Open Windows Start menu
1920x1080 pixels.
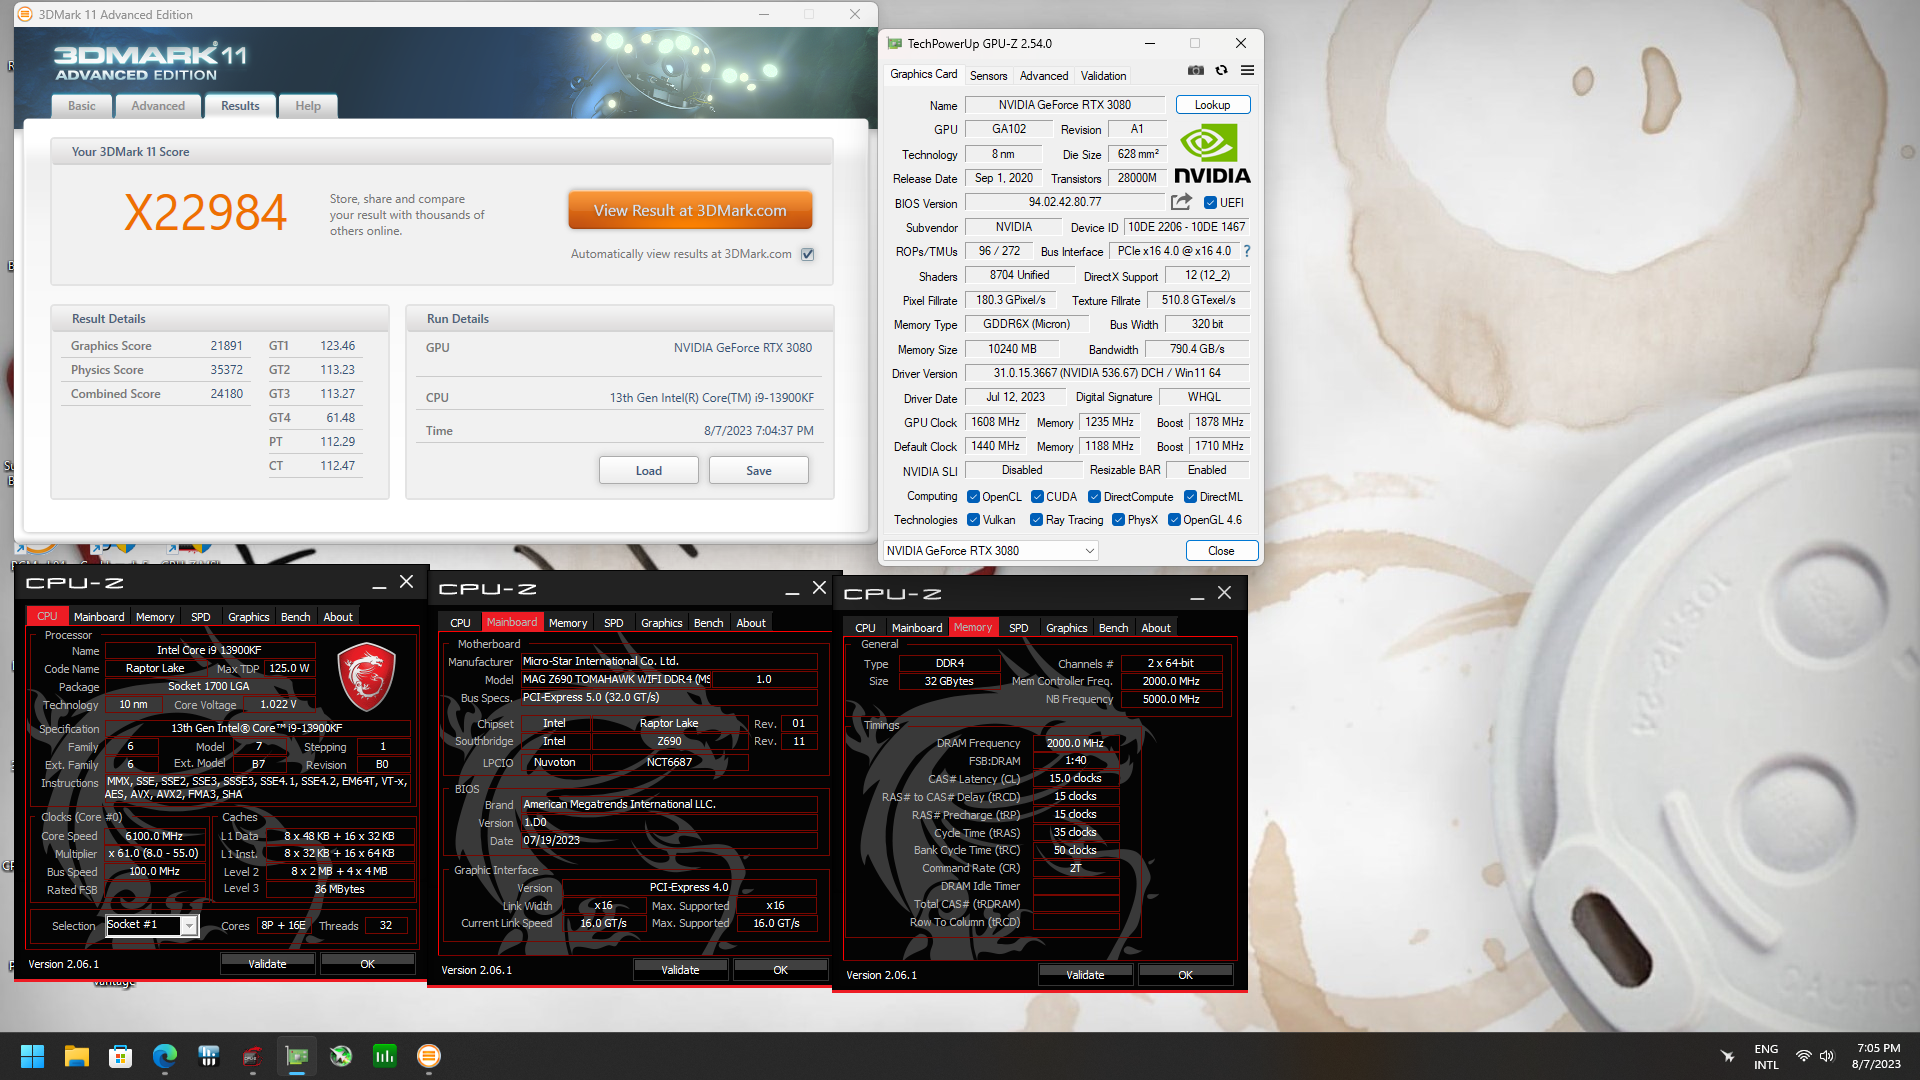pos(32,1056)
